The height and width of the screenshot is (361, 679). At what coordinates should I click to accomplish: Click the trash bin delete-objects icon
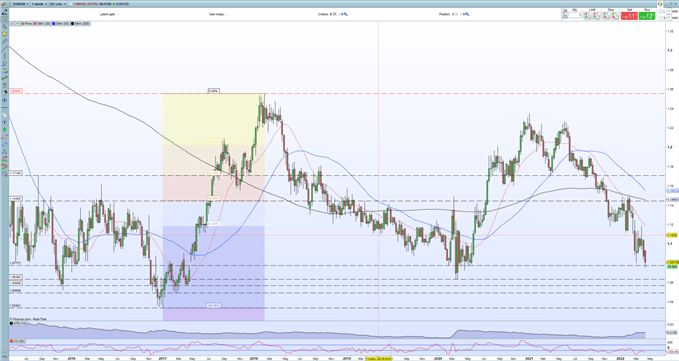[4, 85]
